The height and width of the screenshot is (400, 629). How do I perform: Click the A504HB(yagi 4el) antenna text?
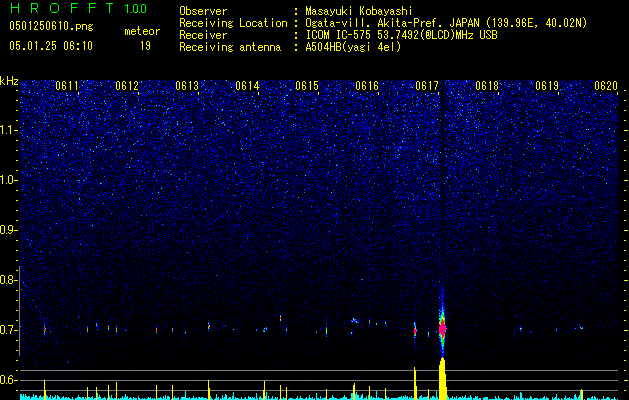point(353,47)
